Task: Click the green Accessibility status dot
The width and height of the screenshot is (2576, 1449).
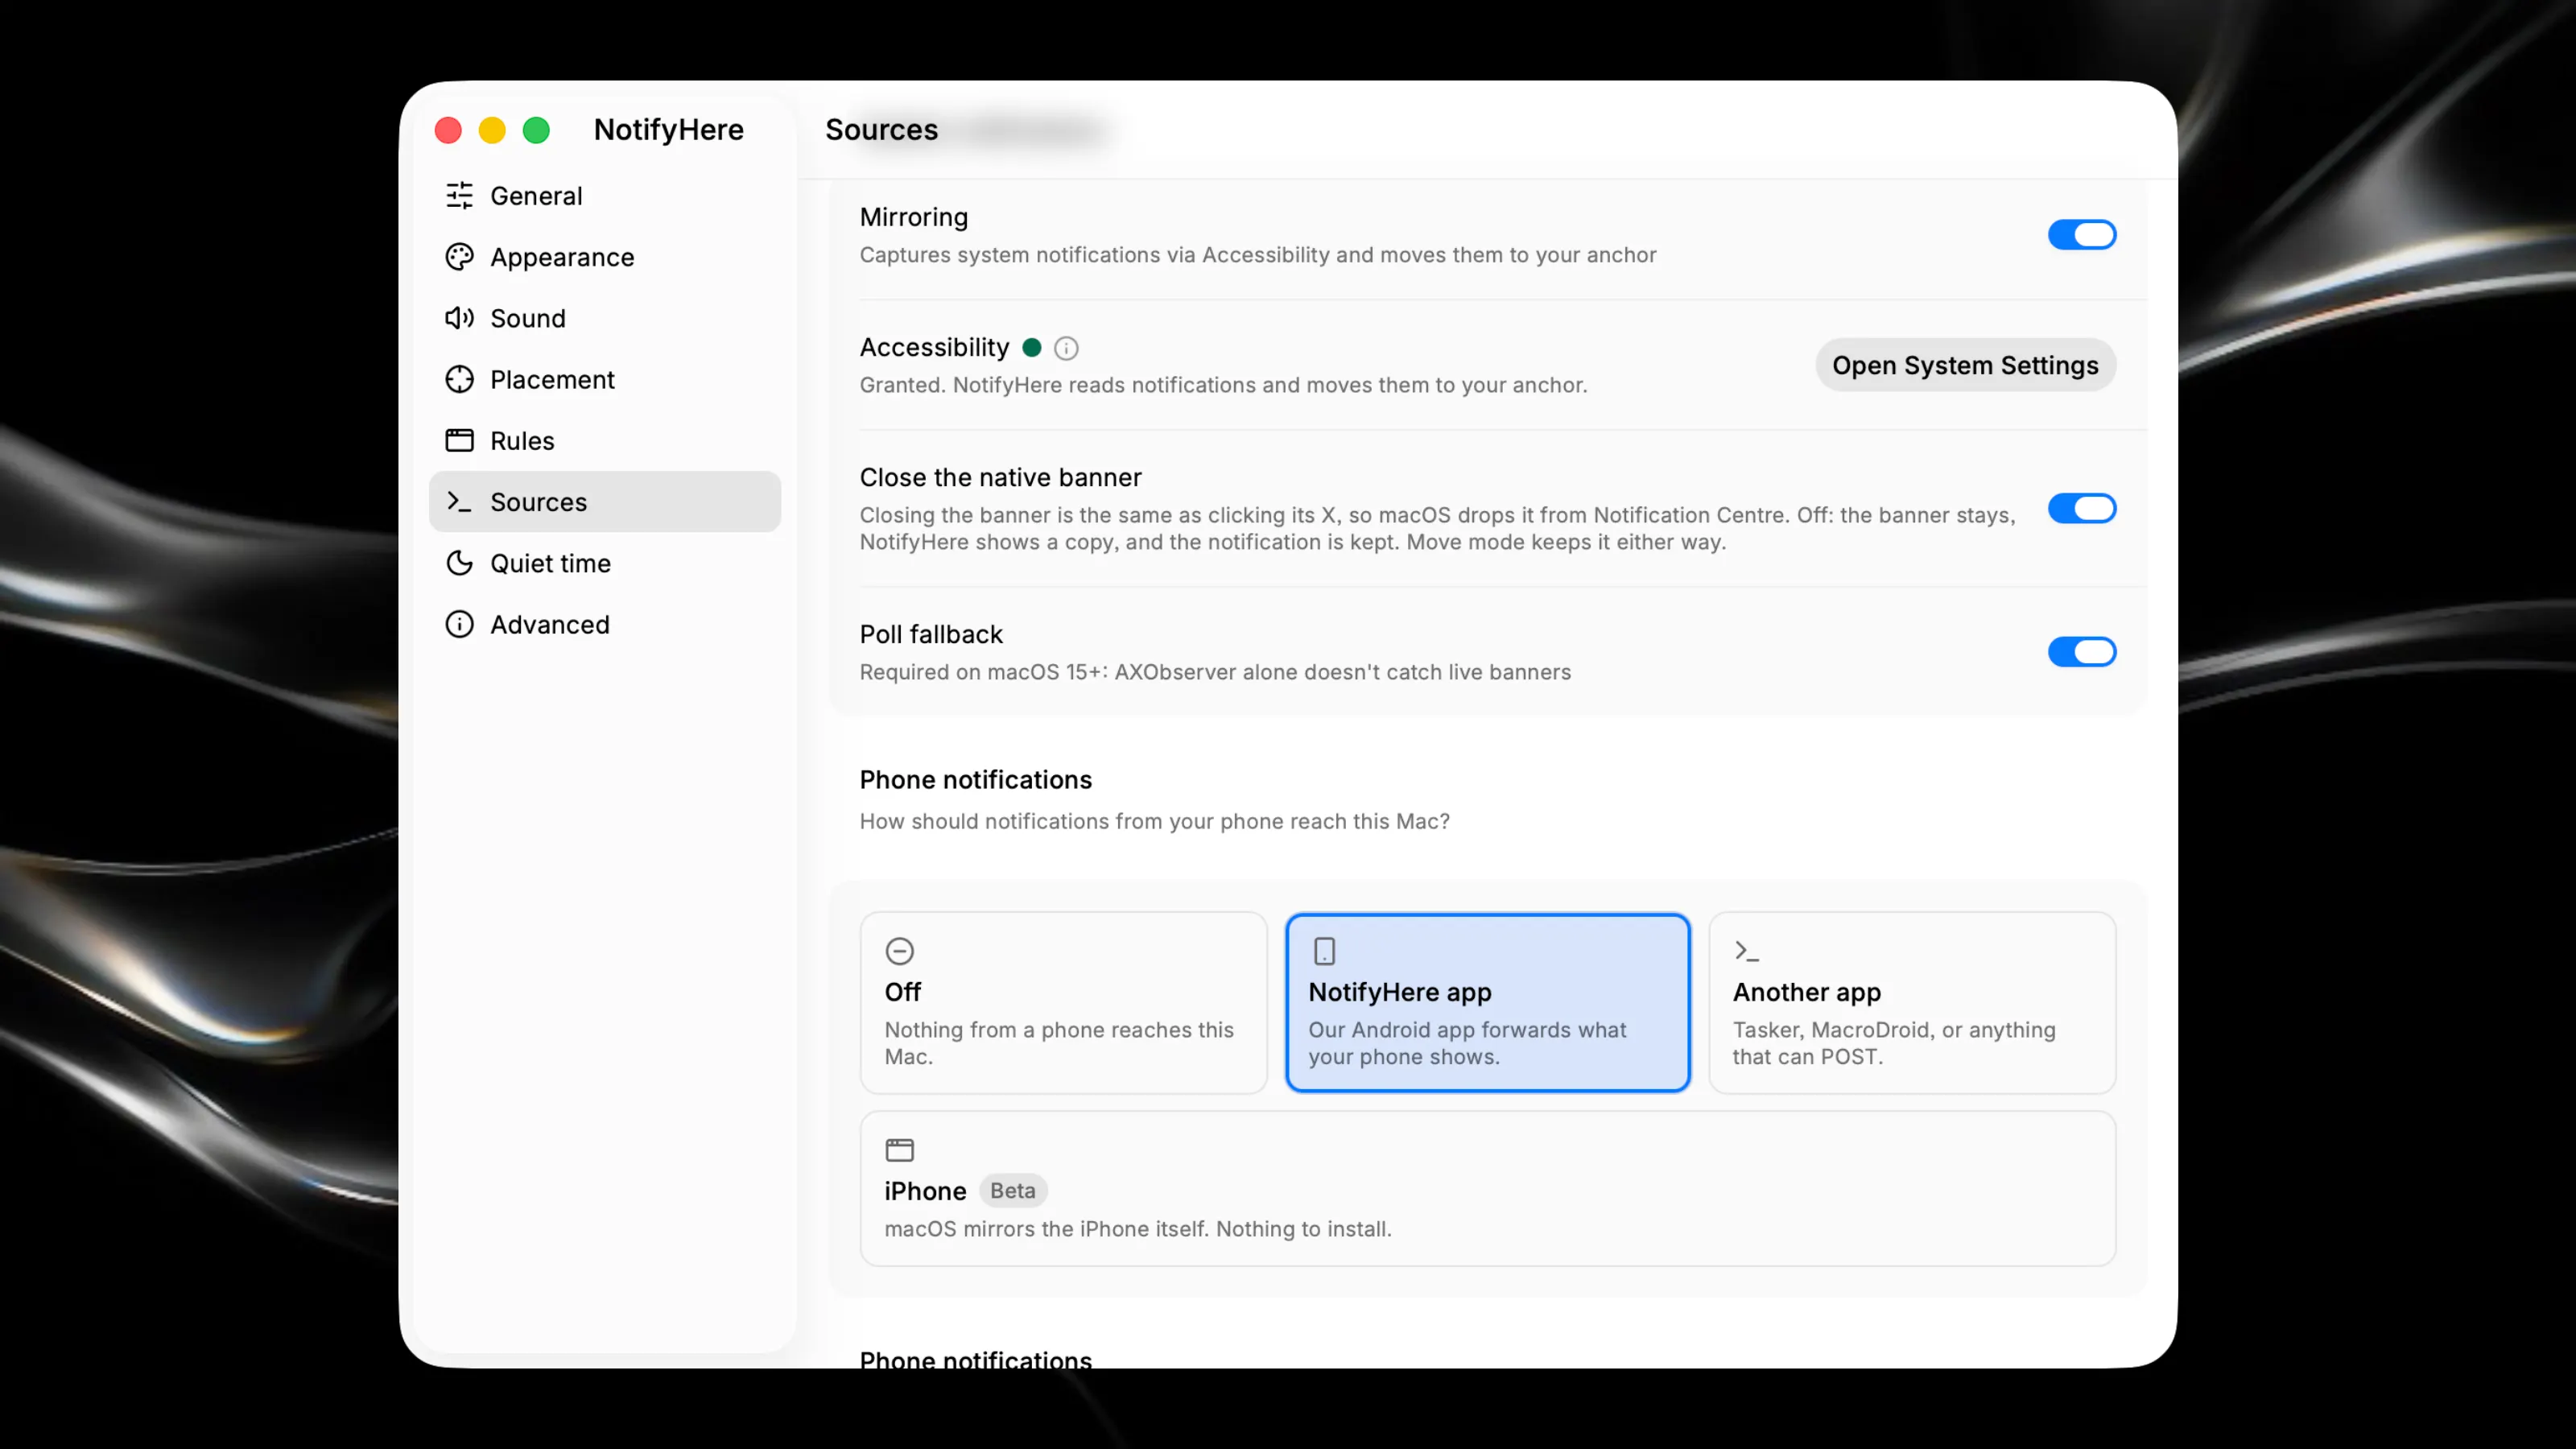Action: pos(1032,347)
